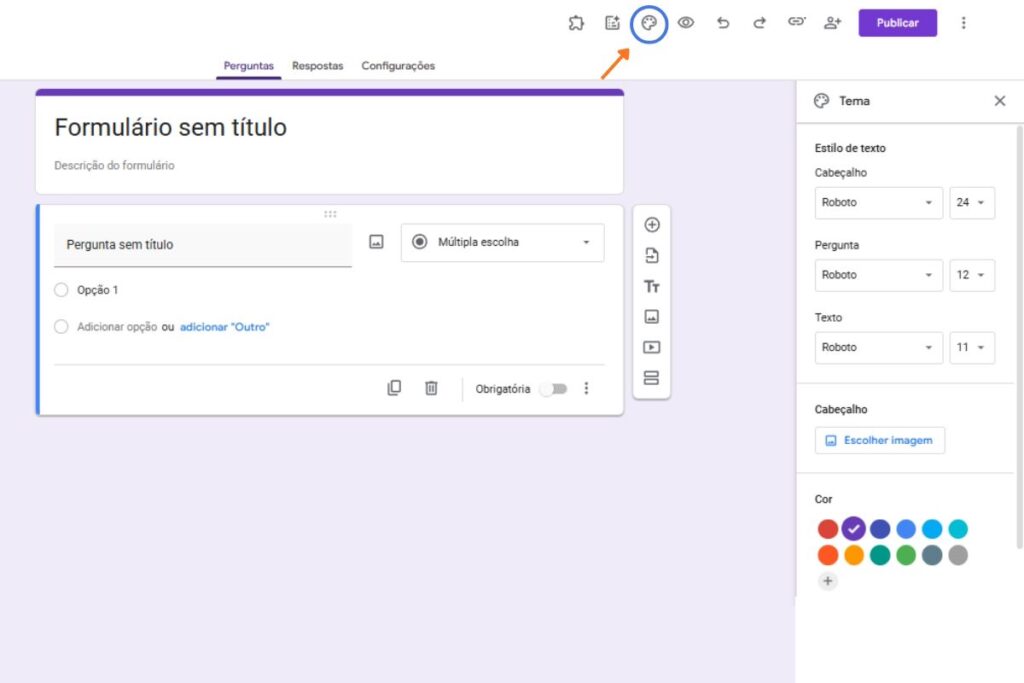Screen dimensions: 1024x683
Task: Select the red theme color swatch
Action: 827,528
